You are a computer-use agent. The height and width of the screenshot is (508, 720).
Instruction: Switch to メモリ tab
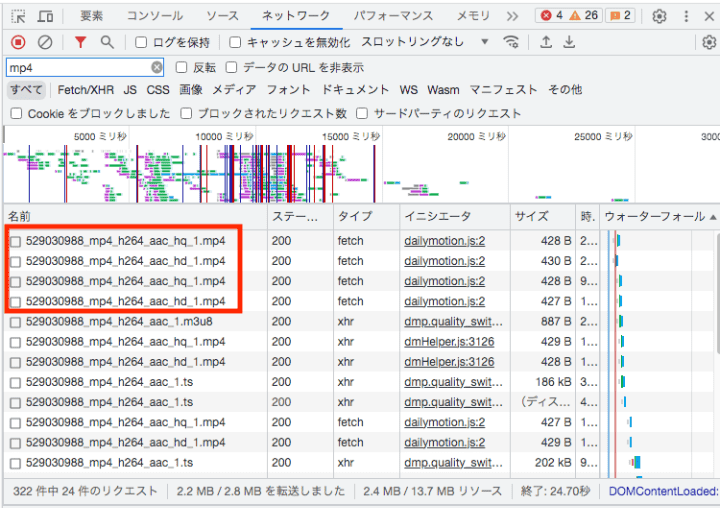[x=473, y=16]
